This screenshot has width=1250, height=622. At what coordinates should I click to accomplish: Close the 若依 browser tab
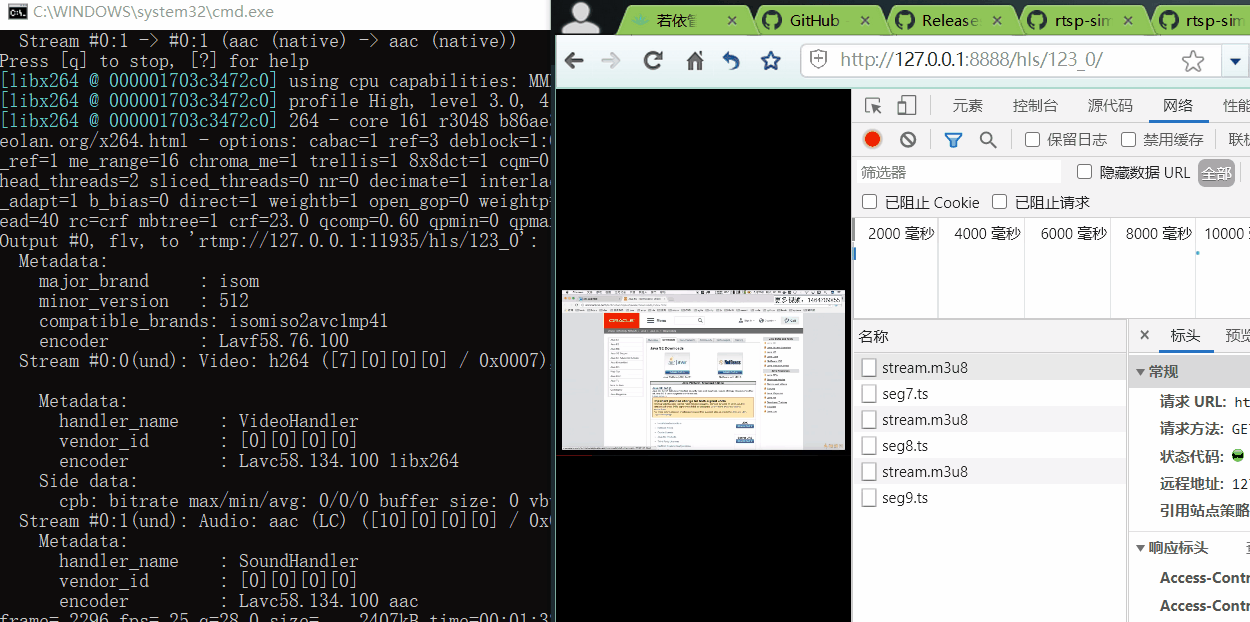(732, 20)
